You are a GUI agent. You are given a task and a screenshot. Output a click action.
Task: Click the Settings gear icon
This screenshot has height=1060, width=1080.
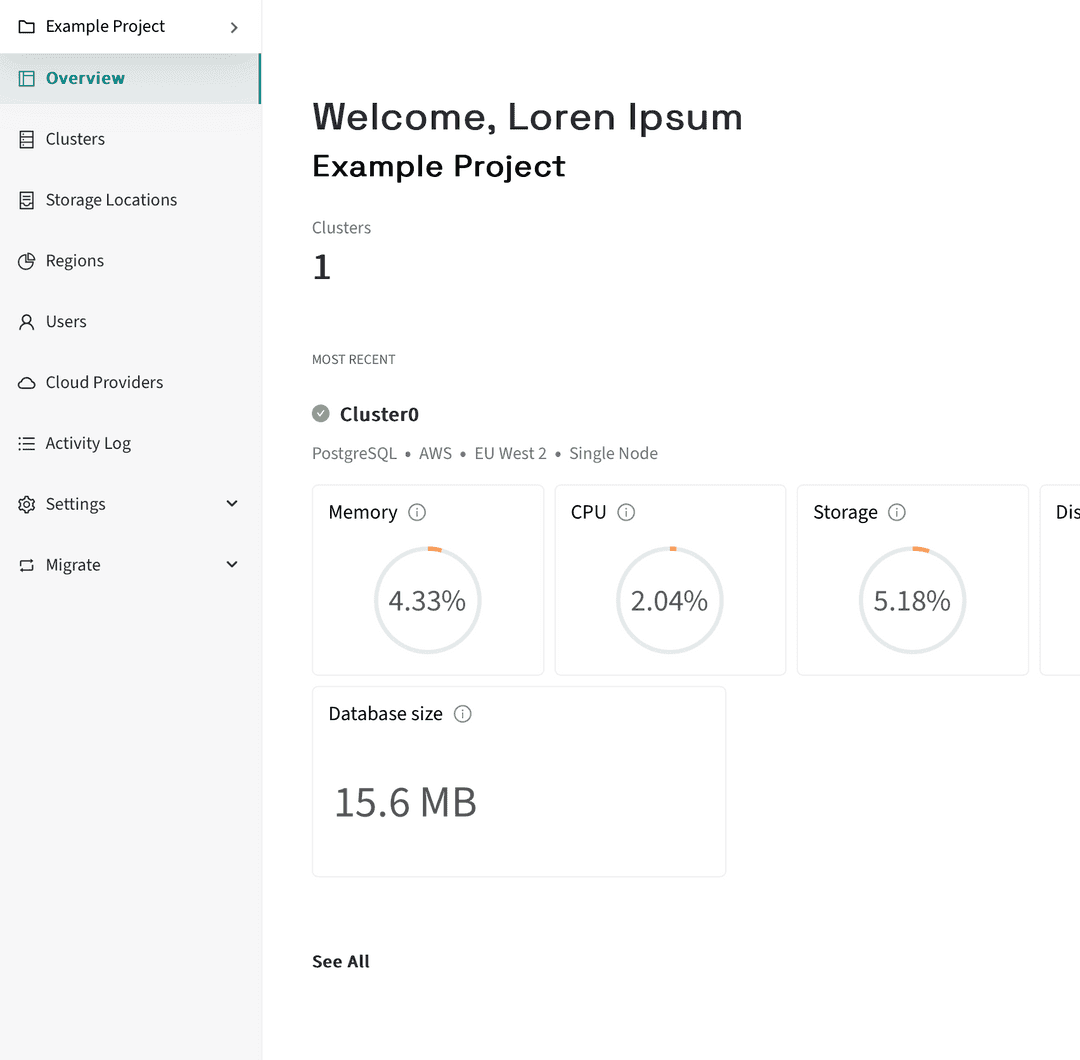26,503
